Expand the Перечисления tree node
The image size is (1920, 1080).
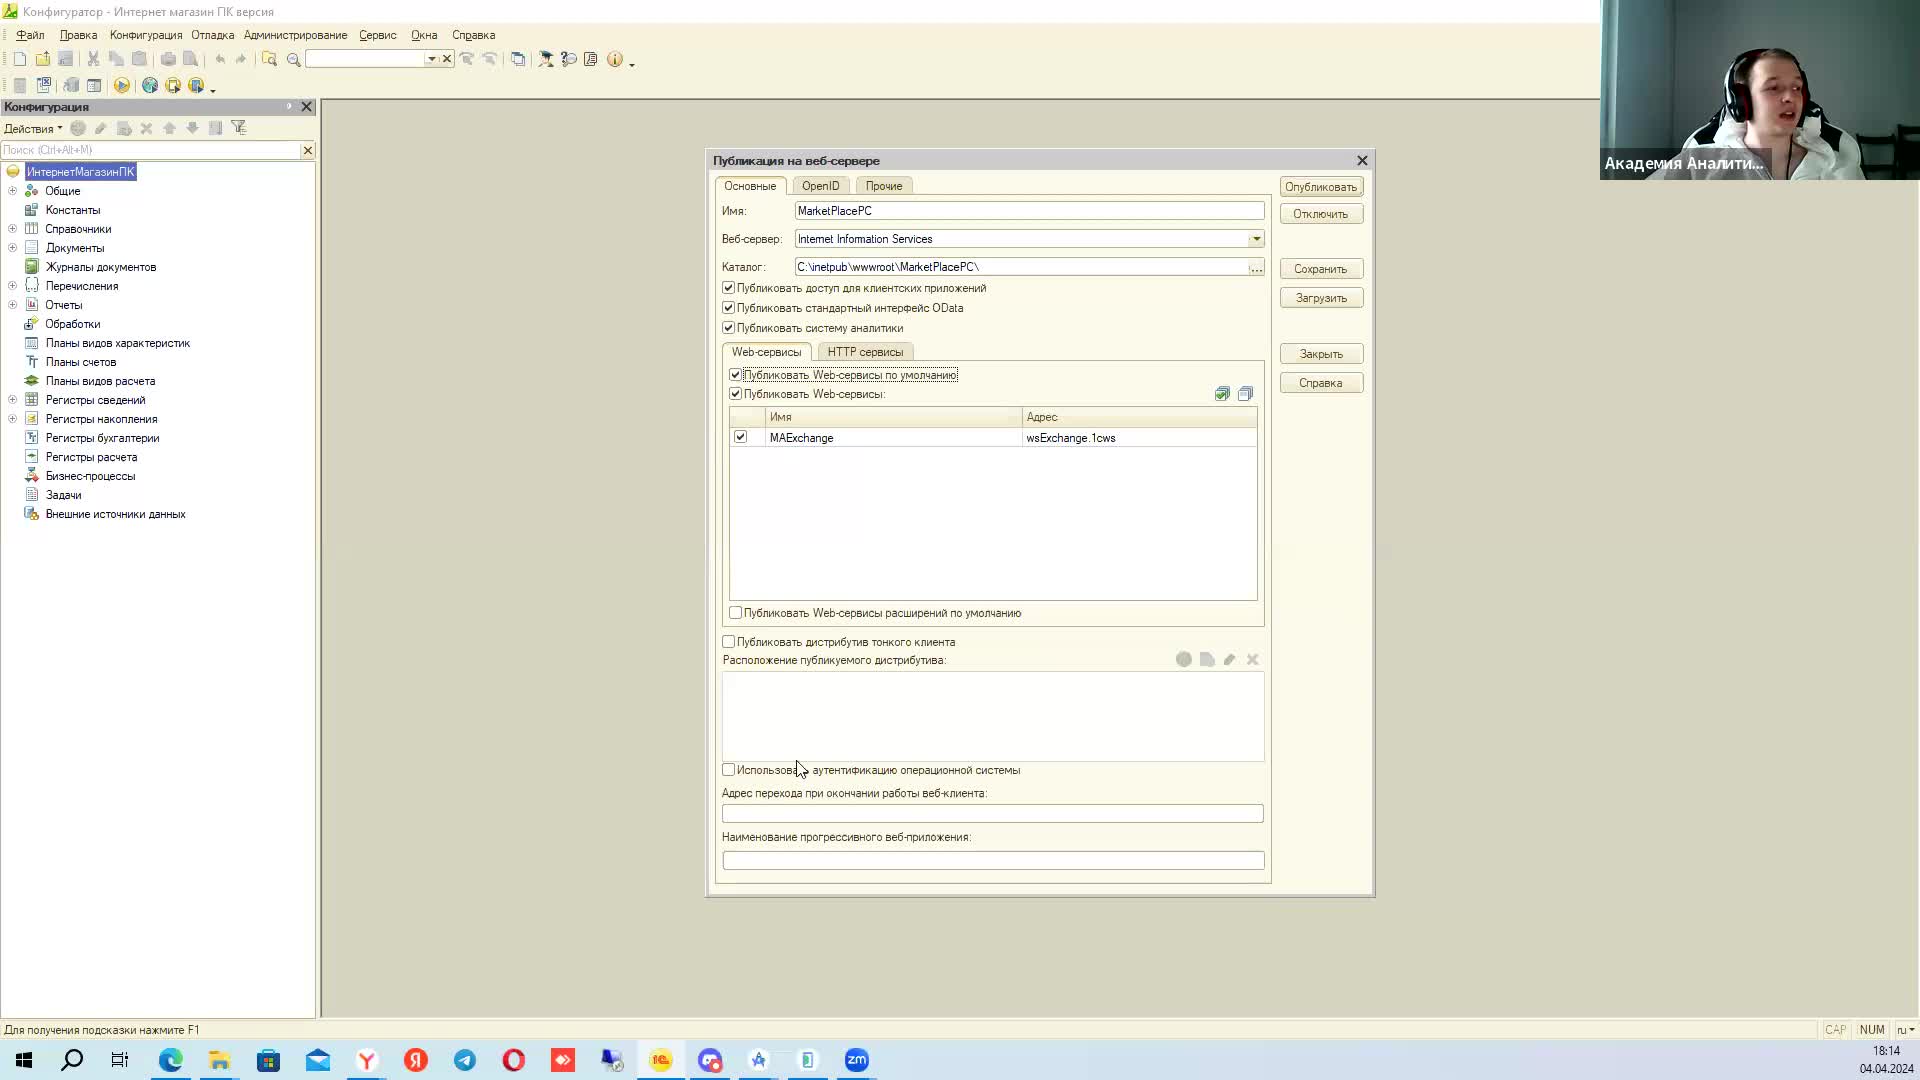click(12, 286)
